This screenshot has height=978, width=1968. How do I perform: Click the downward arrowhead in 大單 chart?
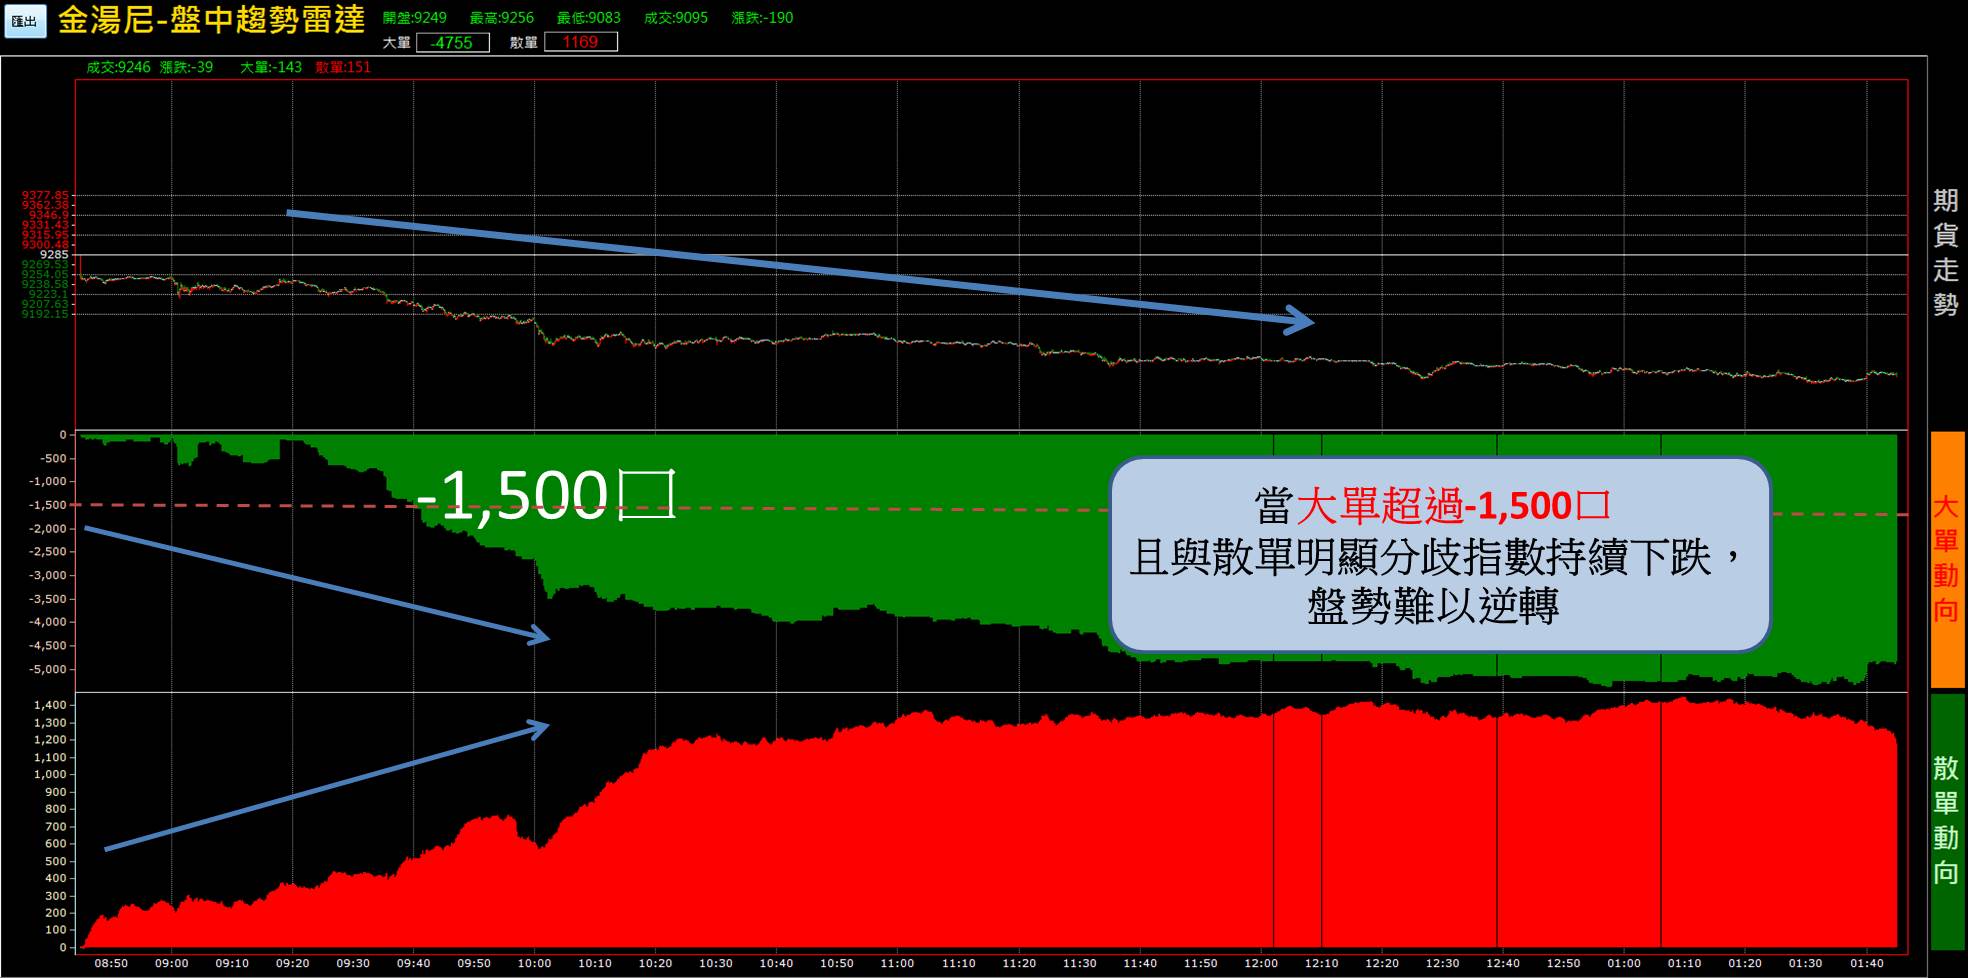coord(541,635)
